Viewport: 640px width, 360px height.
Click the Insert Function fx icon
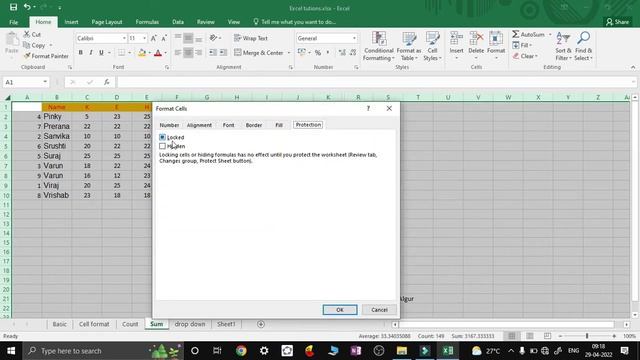point(107,82)
